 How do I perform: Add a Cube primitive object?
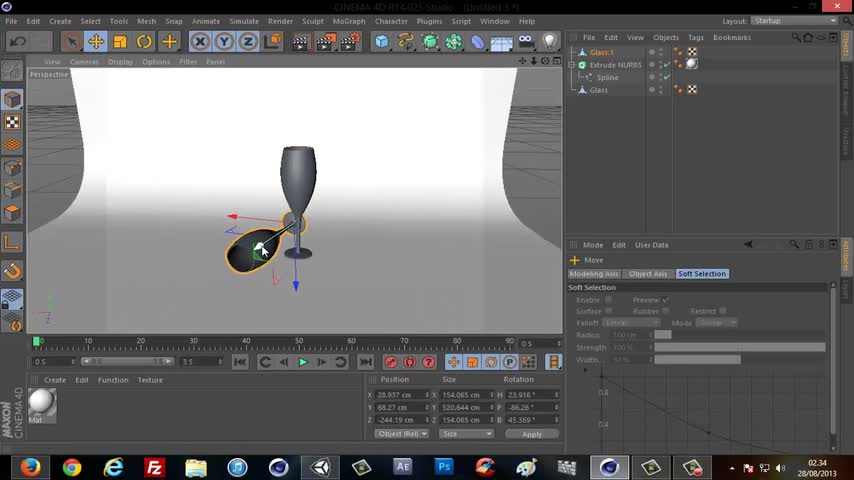click(382, 41)
